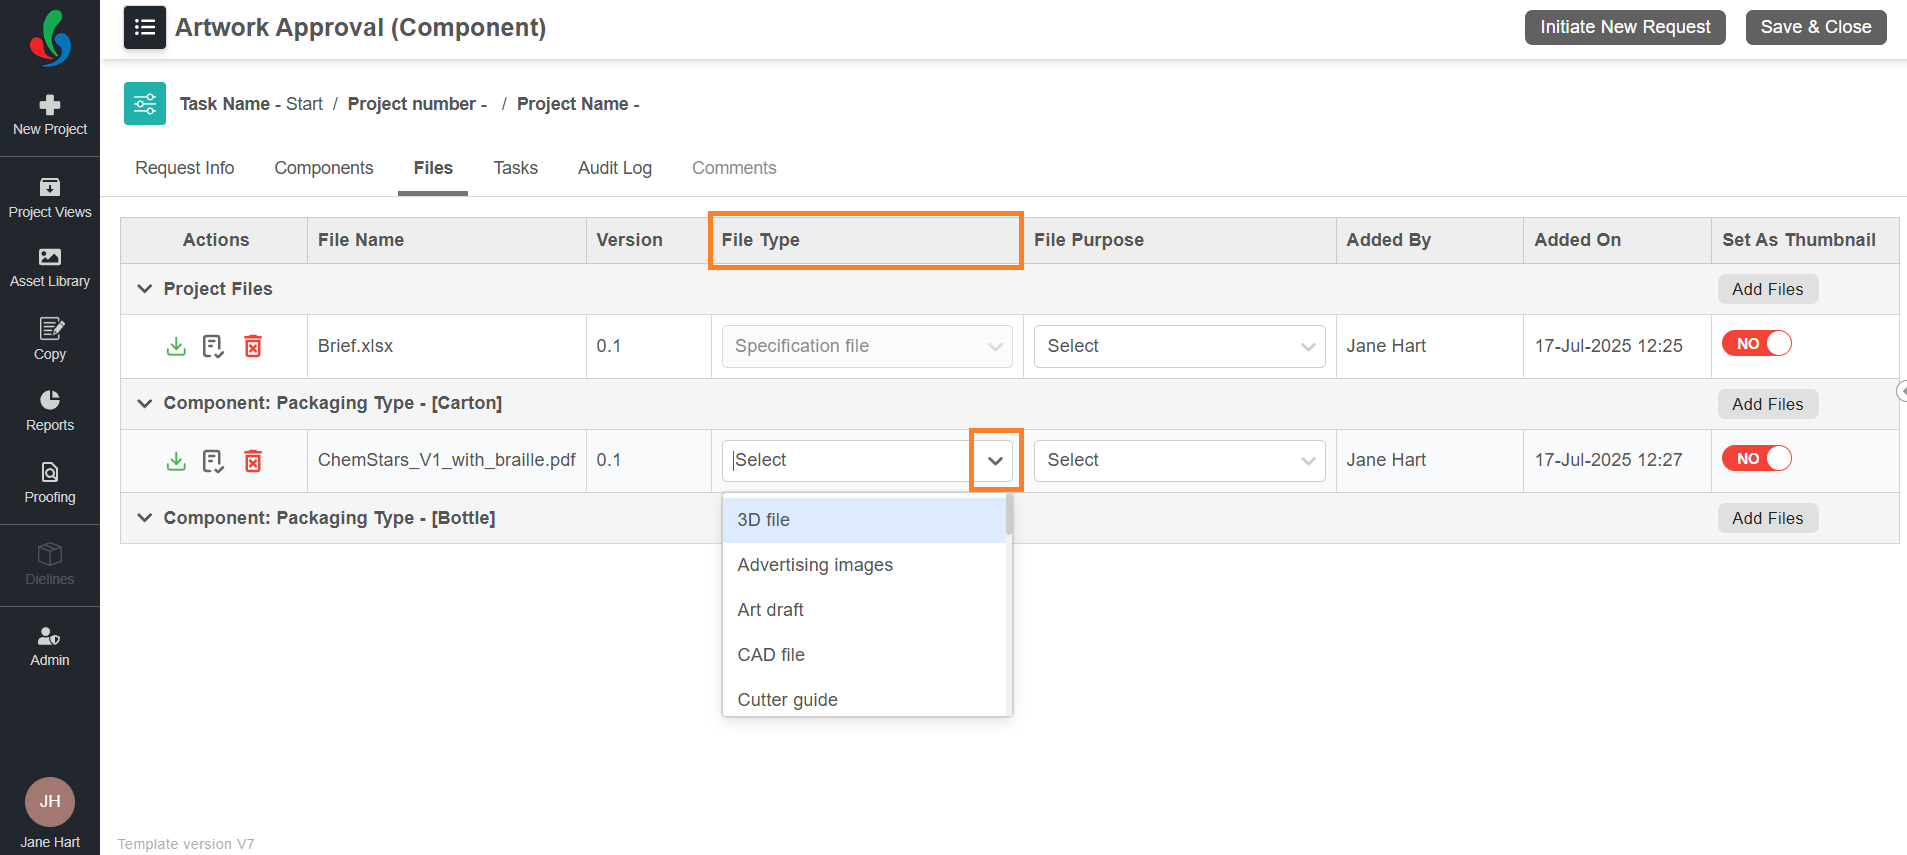Click Save & Close button
The width and height of the screenshot is (1907, 855).
[1816, 27]
